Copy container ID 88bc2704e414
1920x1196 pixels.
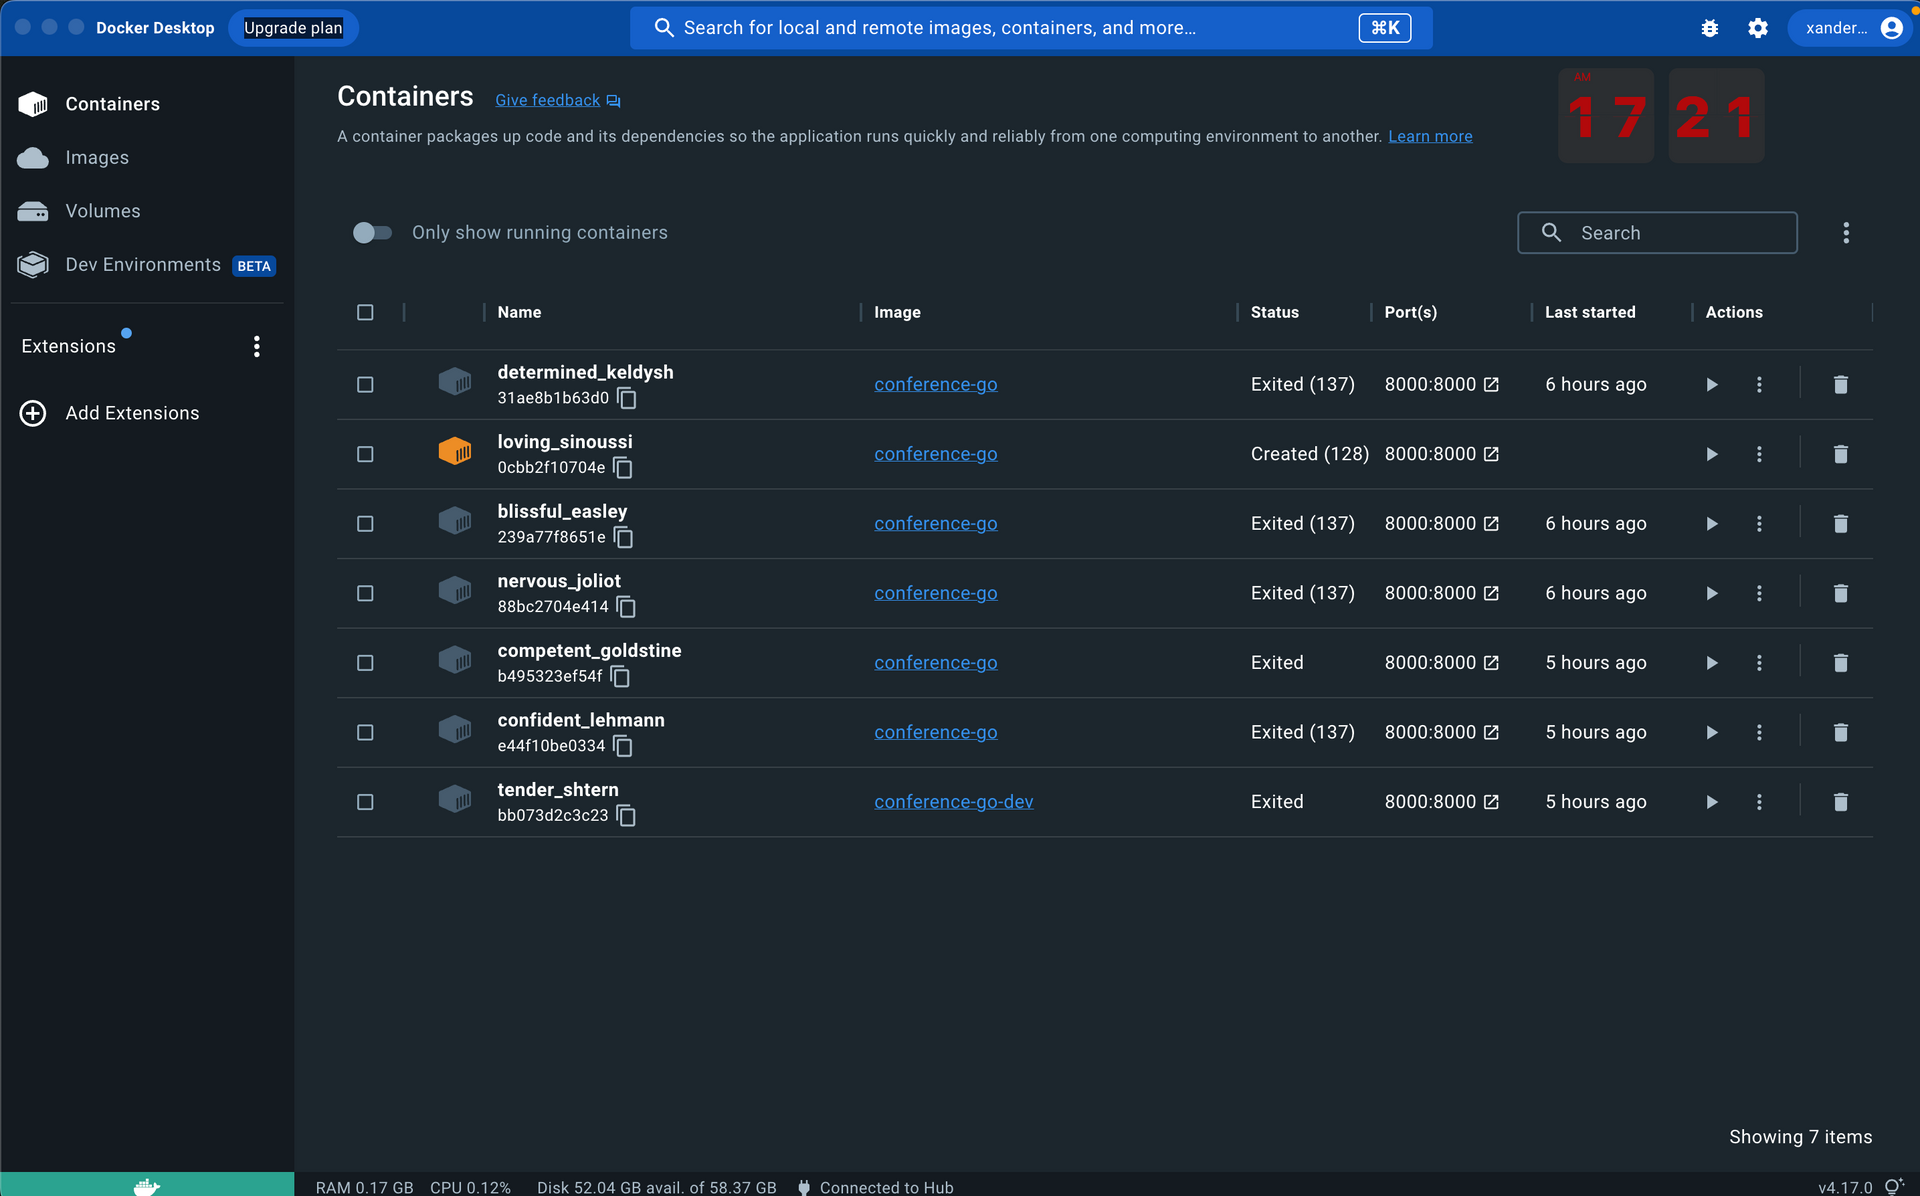(627, 607)
